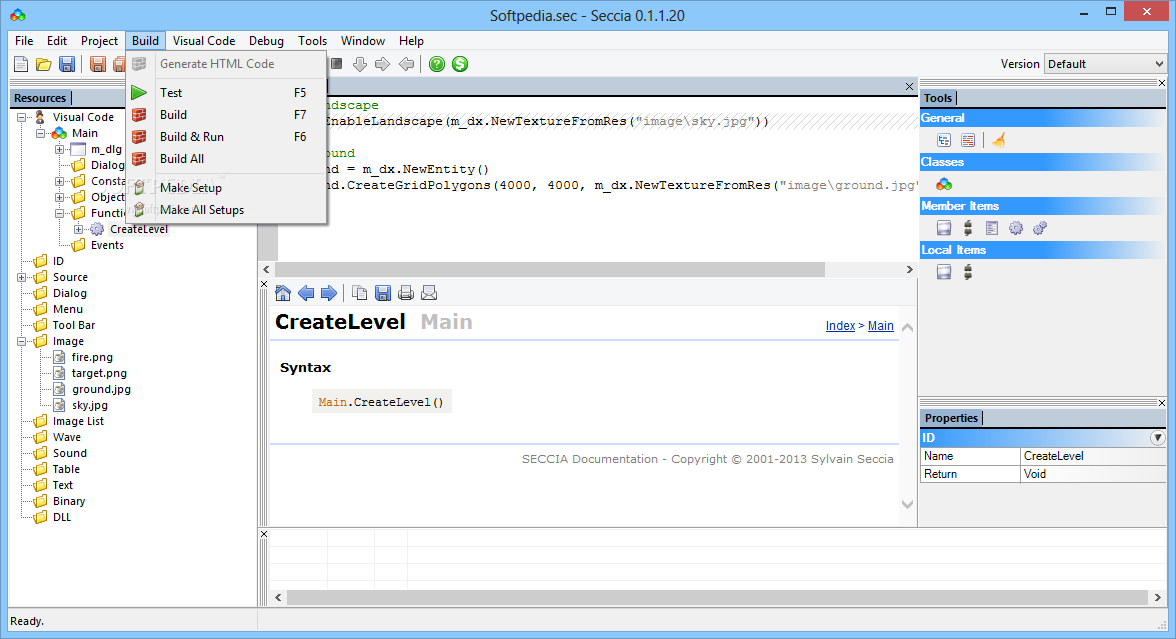Click single gear icon under Member Items

[1016, 228]
